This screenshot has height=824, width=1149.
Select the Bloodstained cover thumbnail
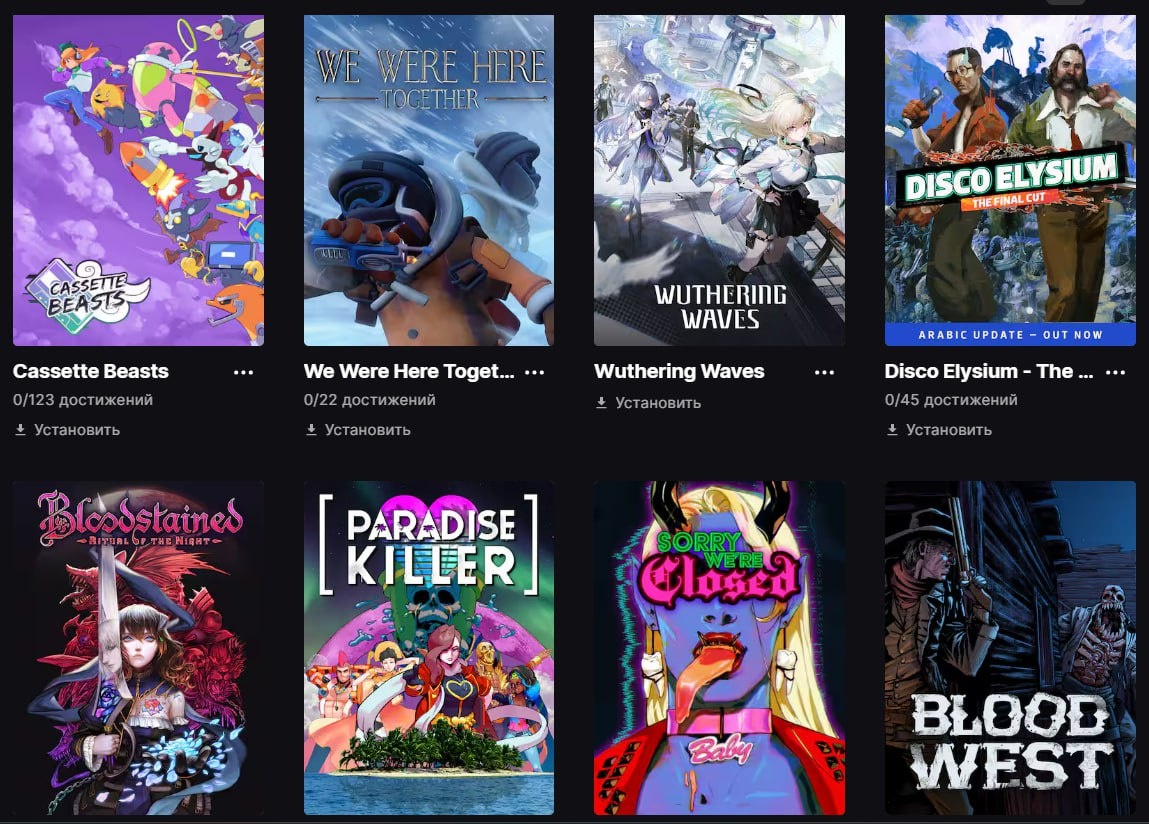(138, 648)
